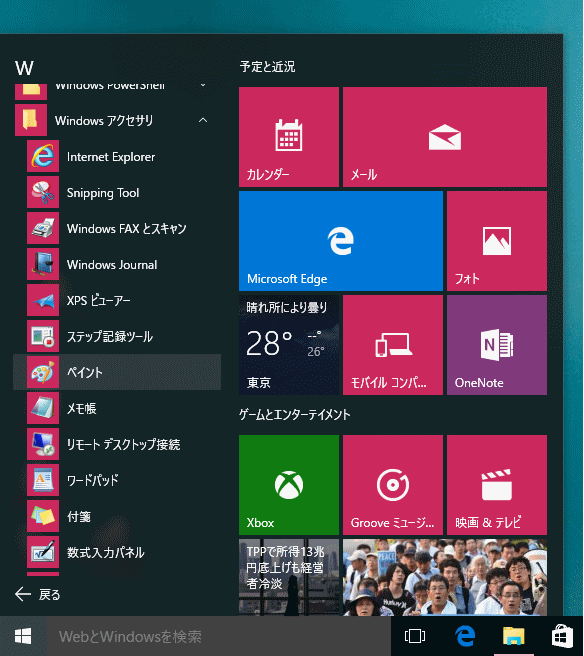Open the モバイル コンパ... tile
584x656 pixels.
click(393, 345)
